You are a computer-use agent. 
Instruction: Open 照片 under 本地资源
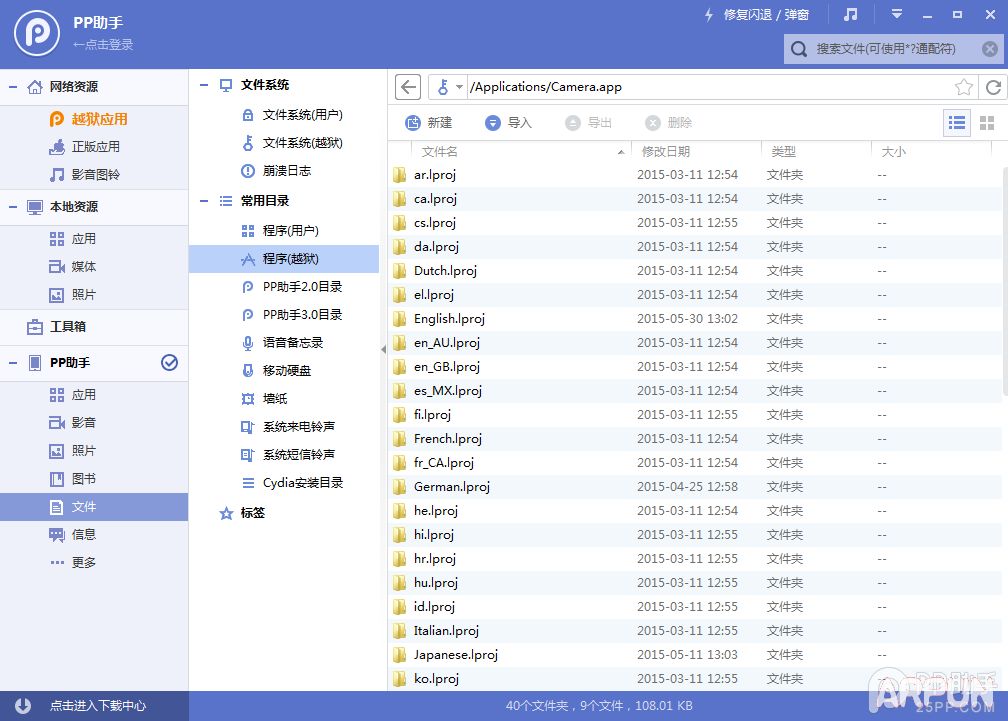[x=84, y=291]
